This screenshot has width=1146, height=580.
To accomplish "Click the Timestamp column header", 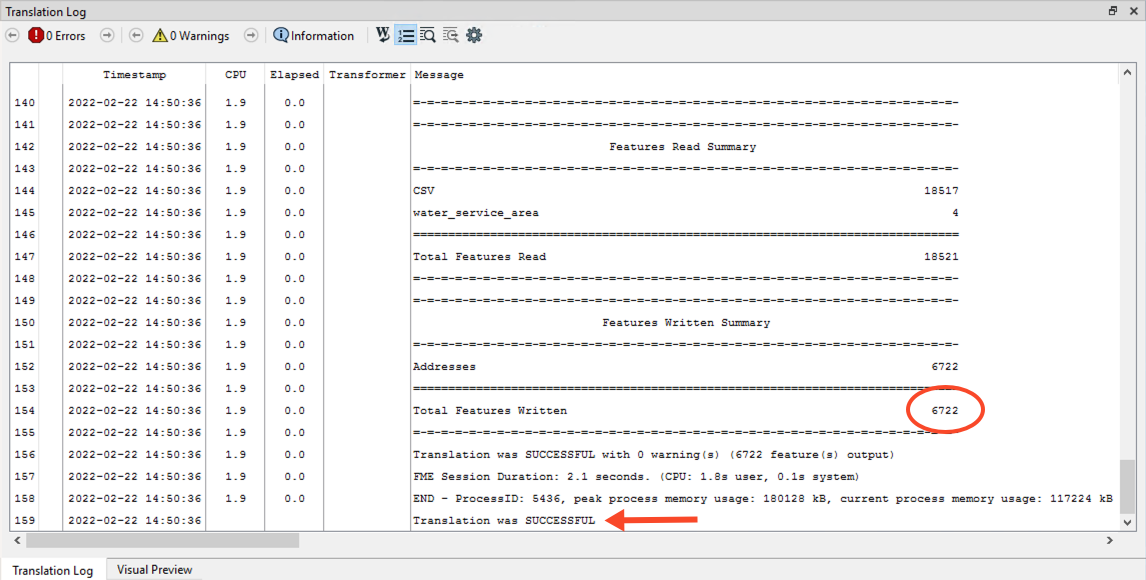I will 134,75.
